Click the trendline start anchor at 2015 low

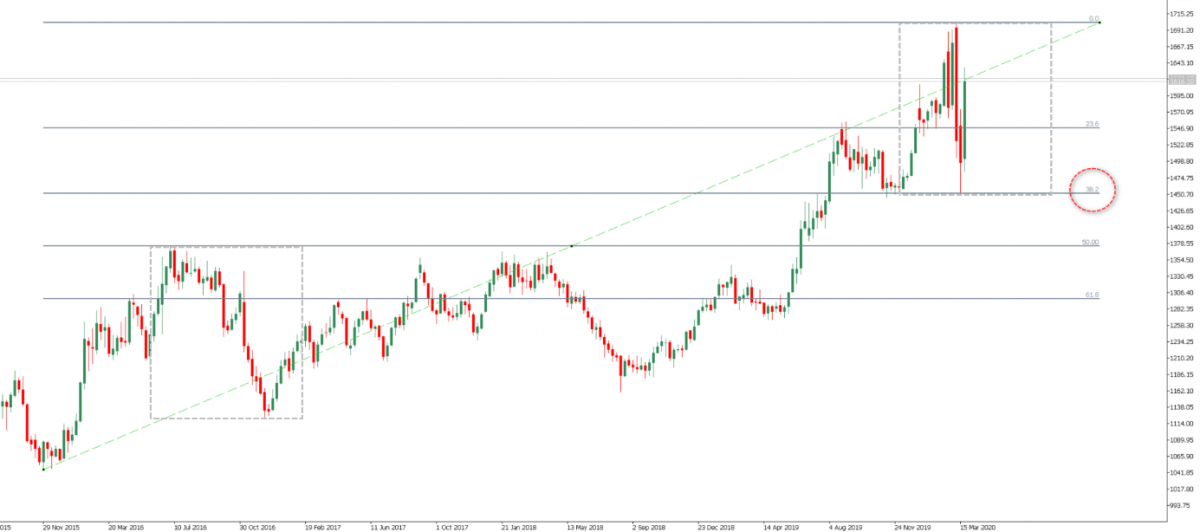tap(43, 468)
